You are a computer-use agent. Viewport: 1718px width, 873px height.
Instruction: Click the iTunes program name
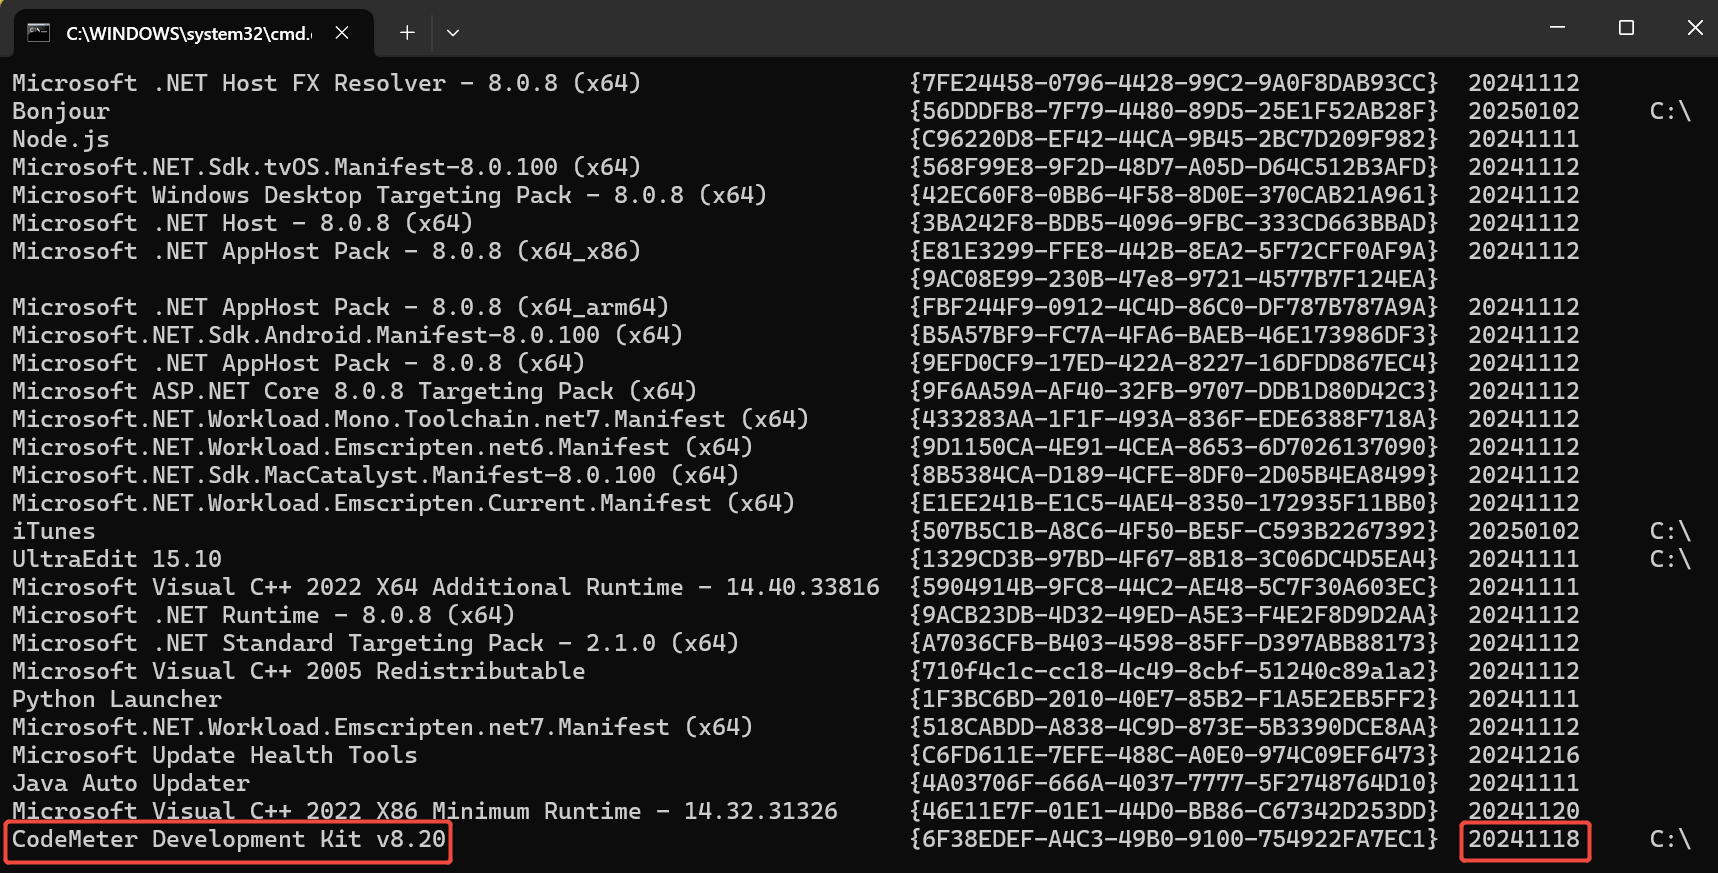click(x=54, y=532)
